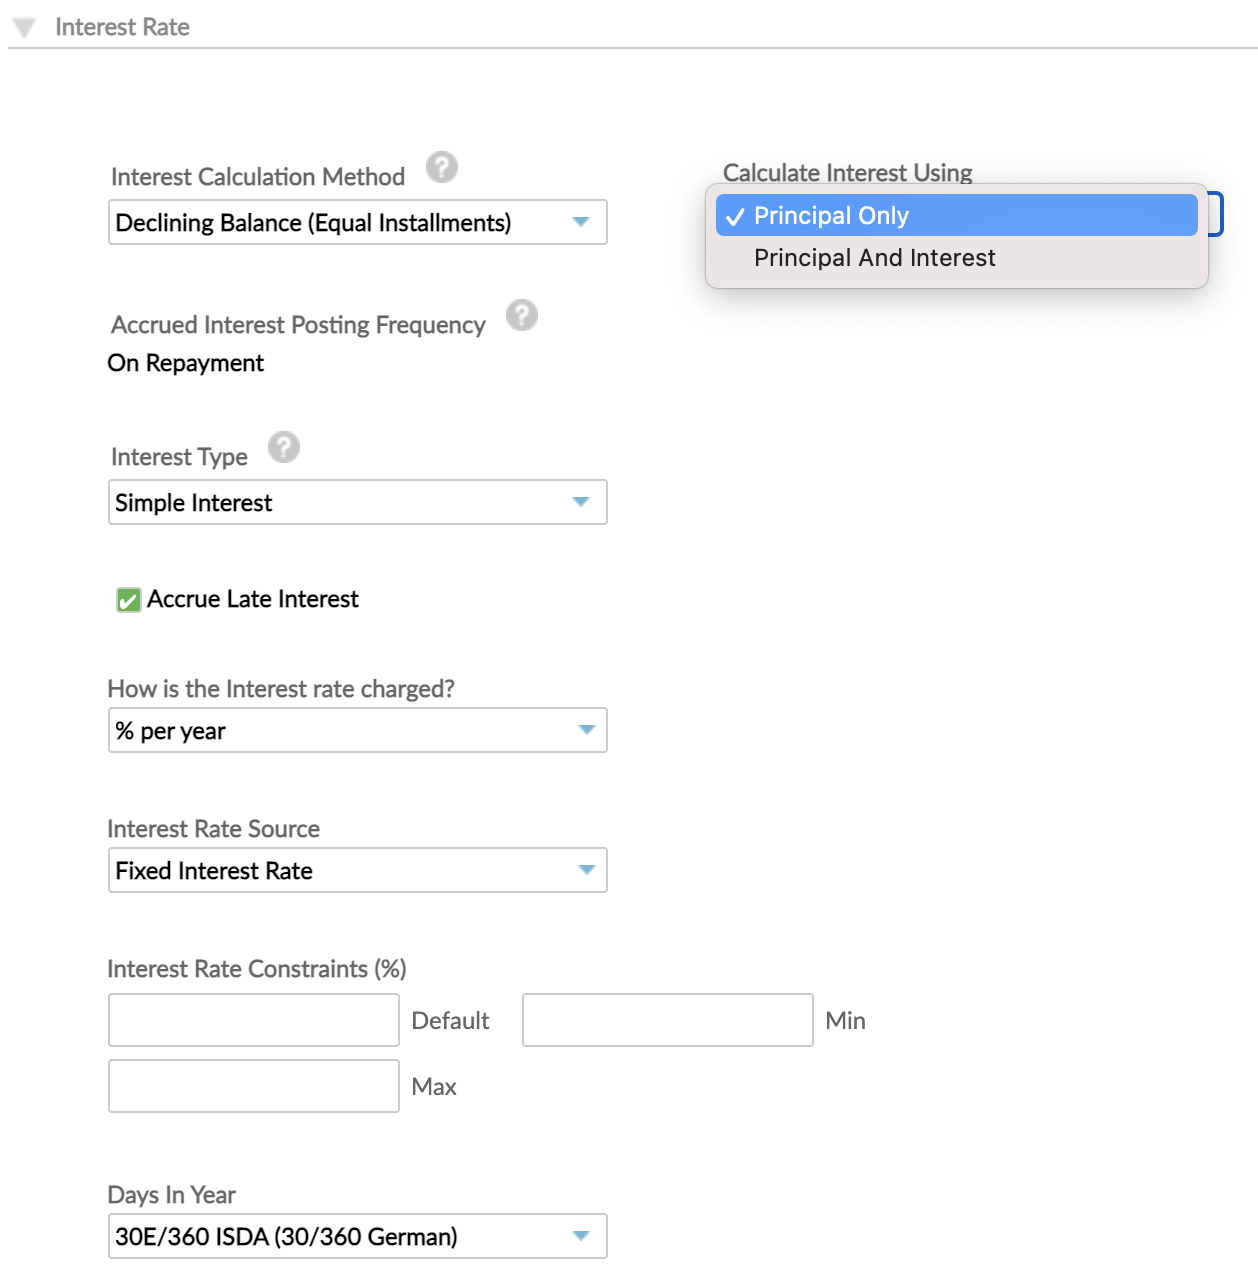1258x1274 pixels.
Task: Click arrow of Declining Balance dropdown
Action: pos(581,222)
